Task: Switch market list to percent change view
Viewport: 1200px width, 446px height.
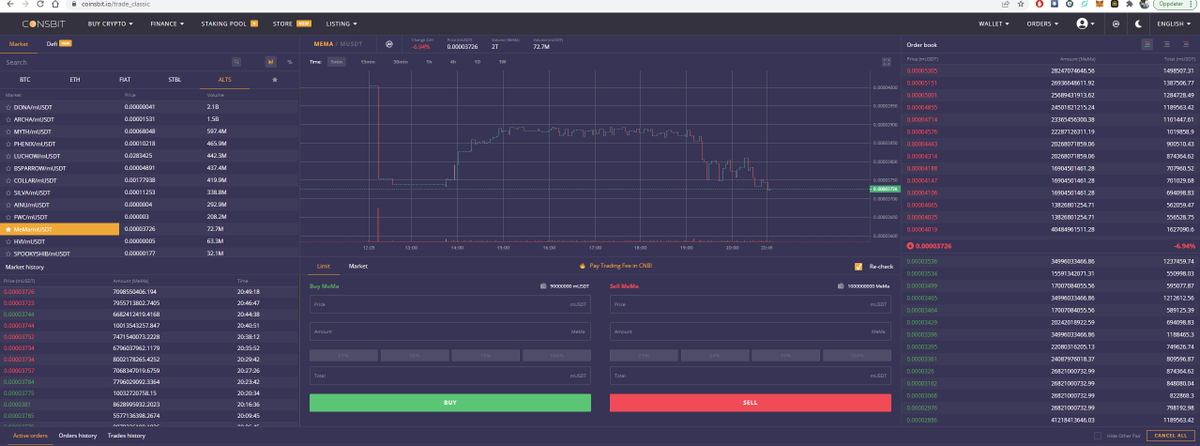Action: click(289, 62)
